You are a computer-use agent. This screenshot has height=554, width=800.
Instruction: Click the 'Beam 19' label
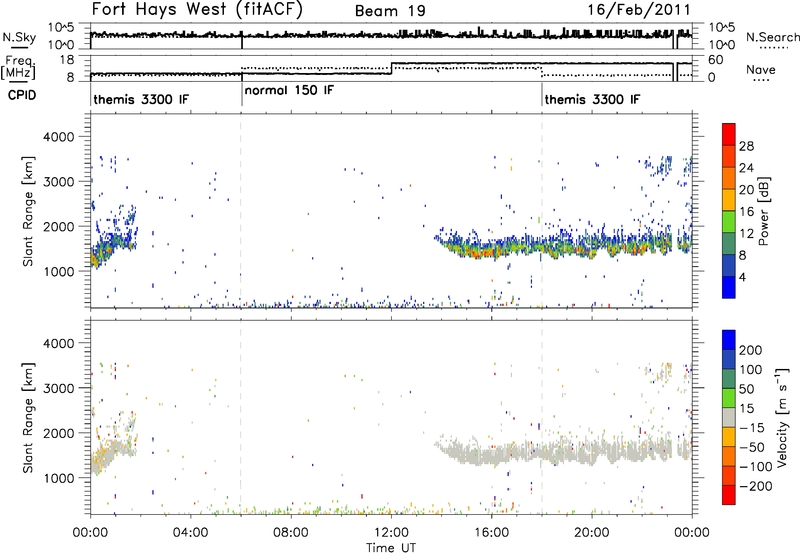coord(390,11)
